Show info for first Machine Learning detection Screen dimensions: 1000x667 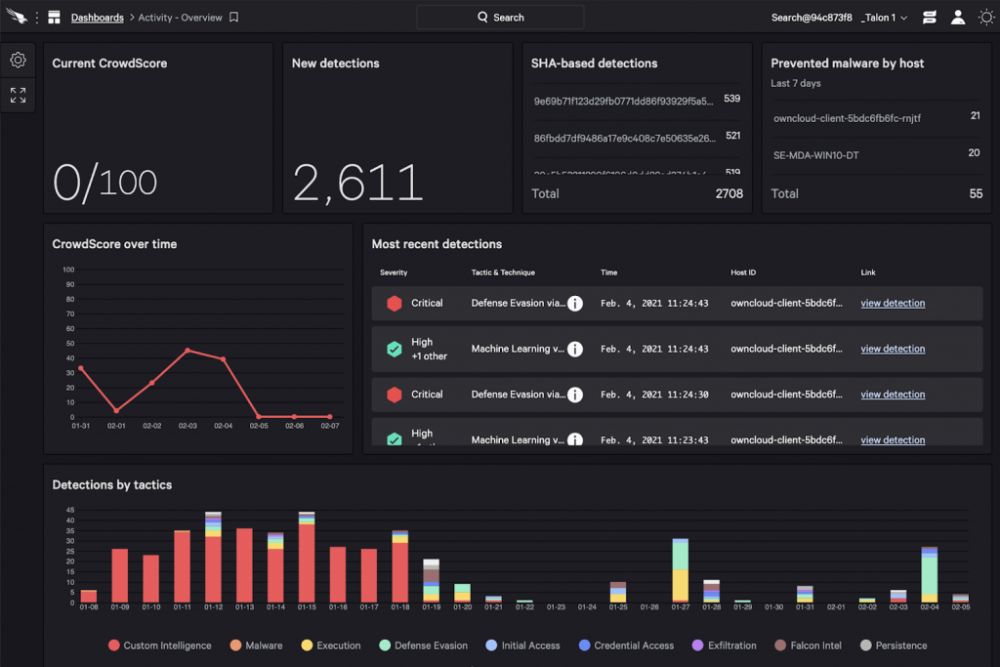pos(575,349)
